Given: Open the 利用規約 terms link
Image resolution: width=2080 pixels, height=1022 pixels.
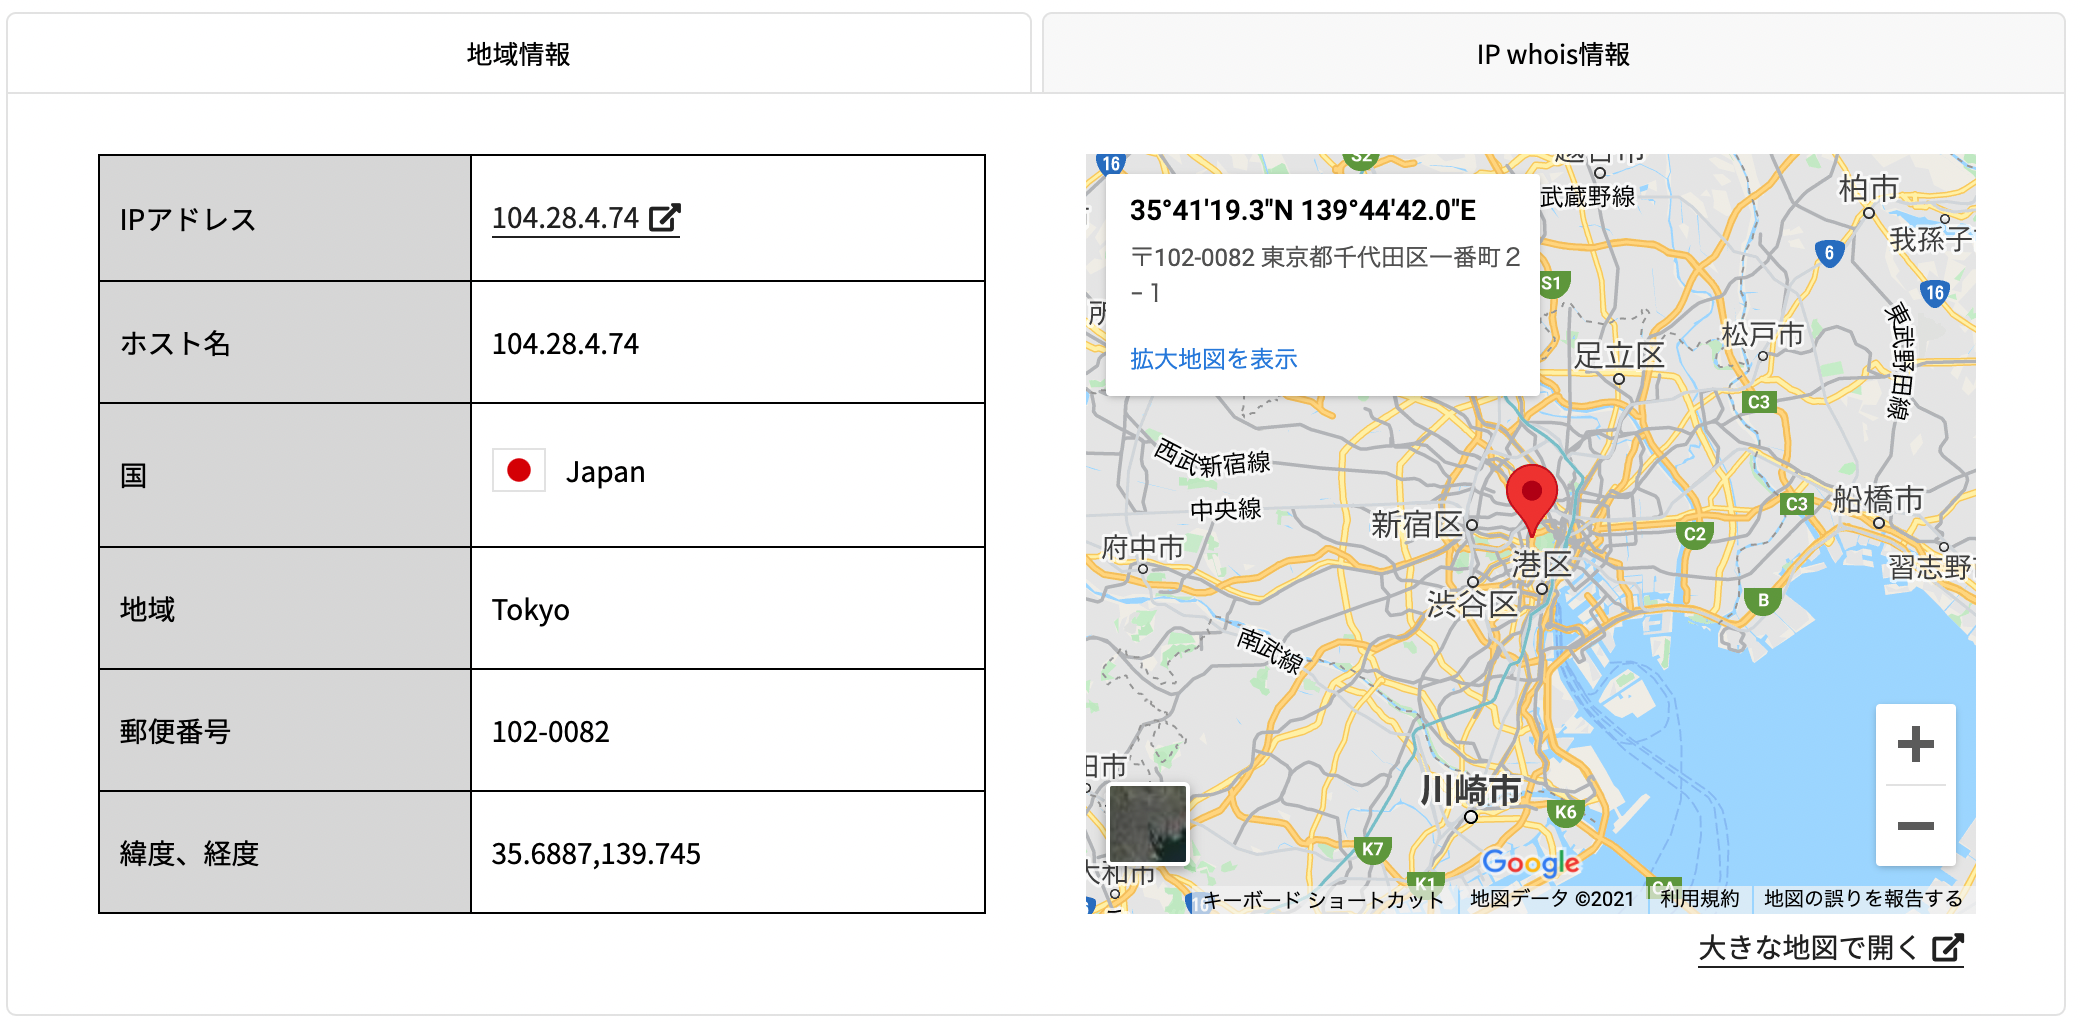Looking at the screenshot, I should pyautogui.click(x=1699, y=899).
